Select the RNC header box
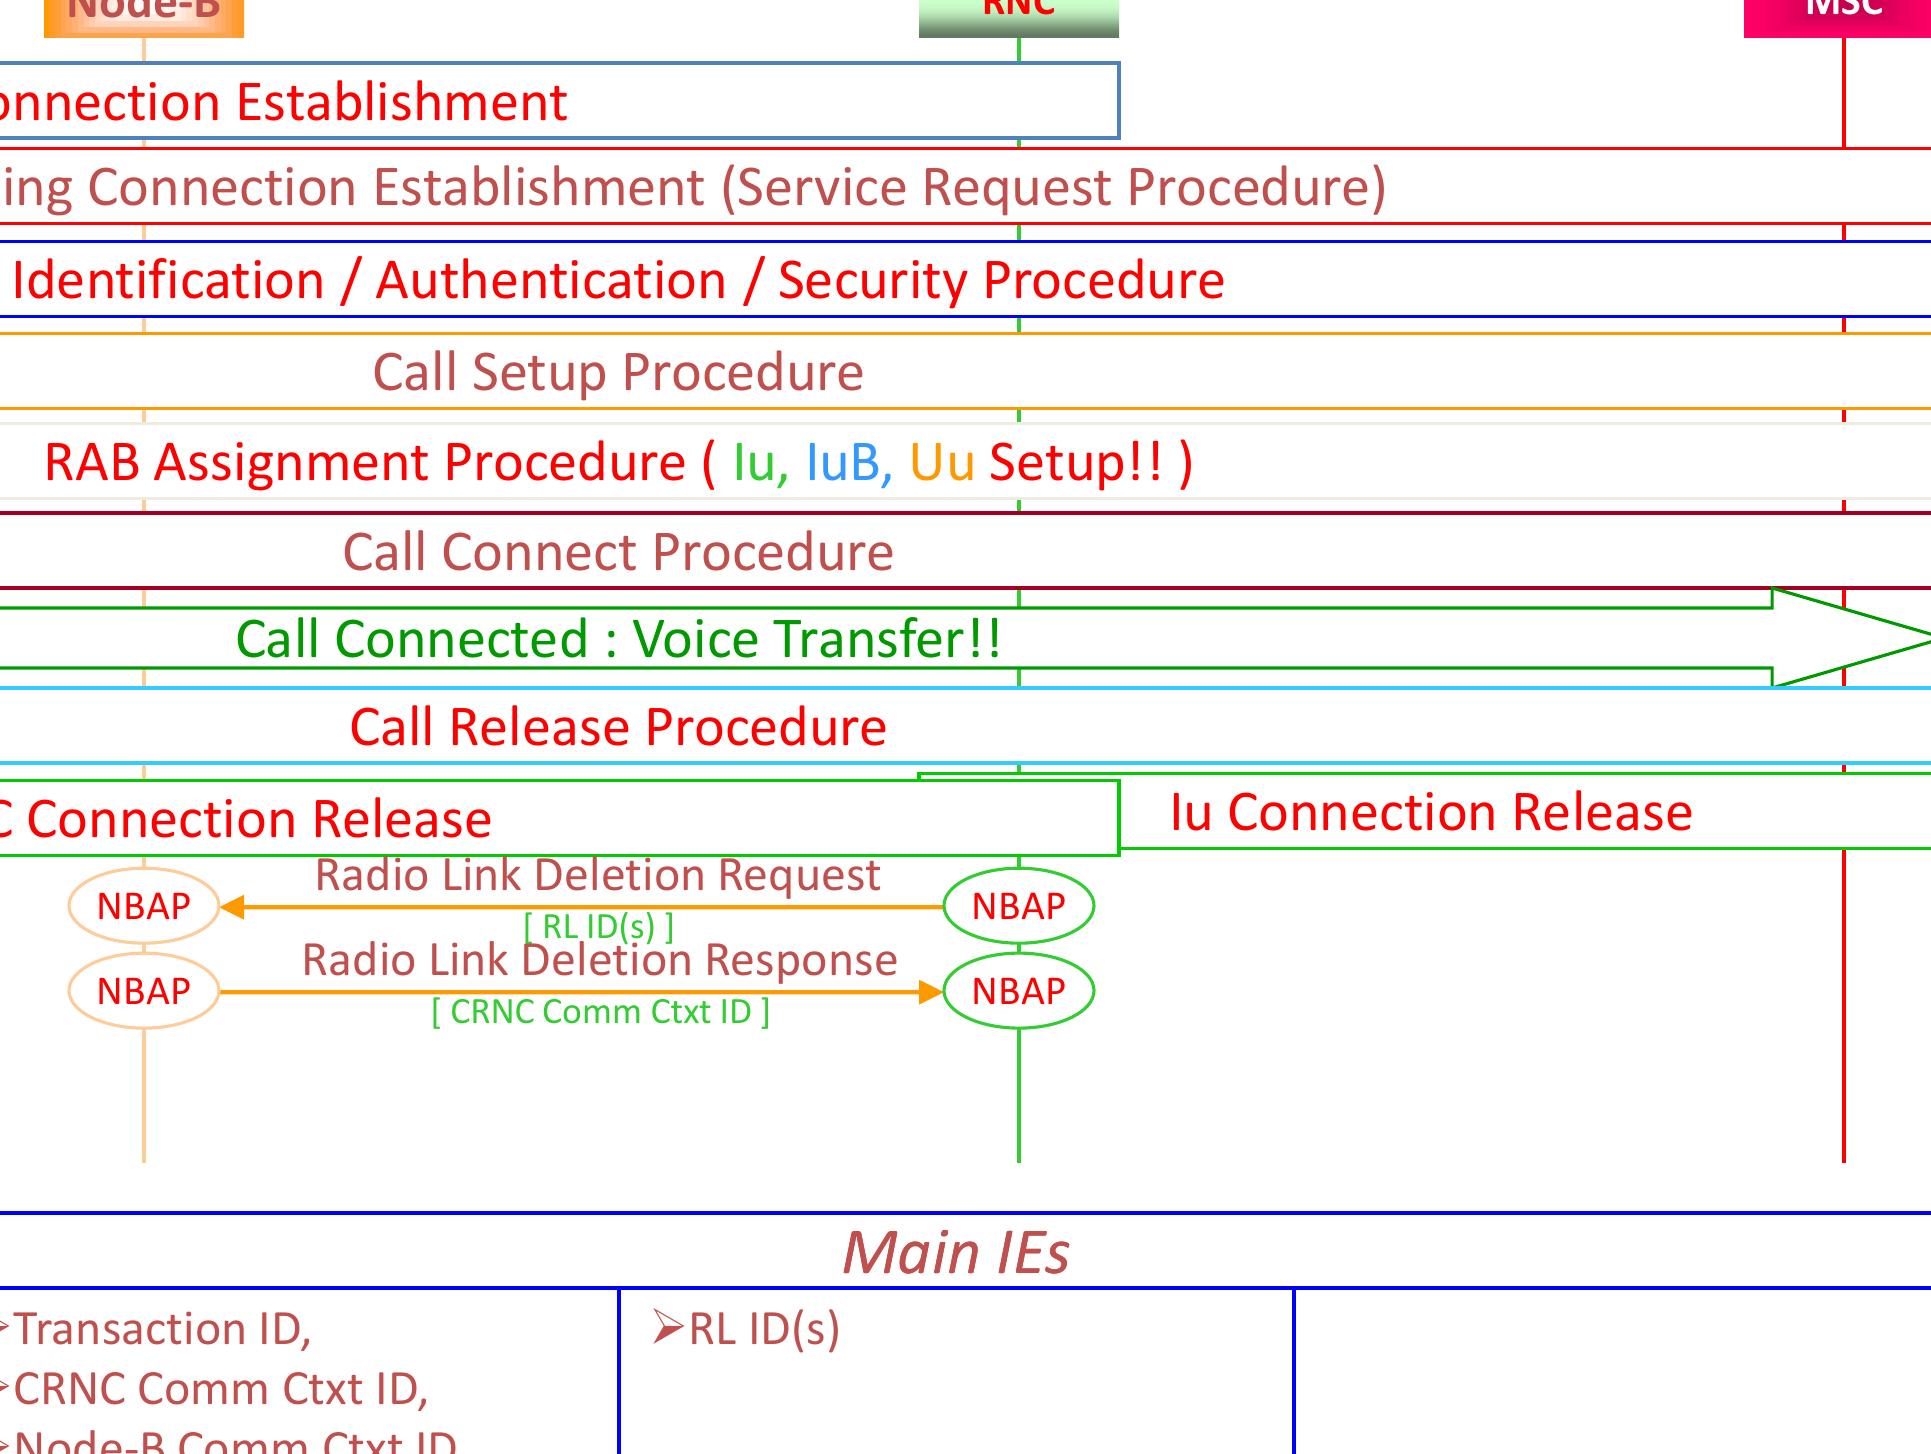 [1016, 14]
